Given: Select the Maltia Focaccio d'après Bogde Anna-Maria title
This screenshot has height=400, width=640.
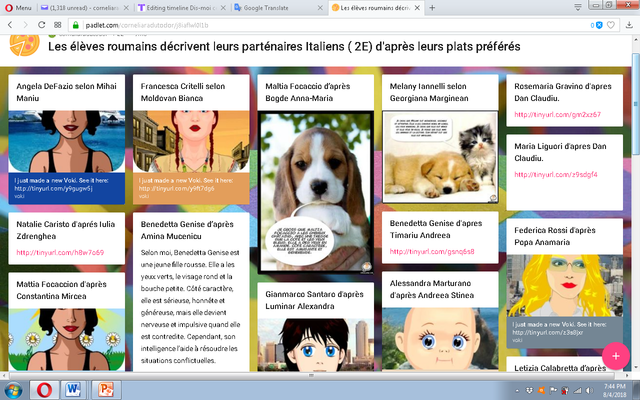Looking at the screenshot, I should coord(308,92).
